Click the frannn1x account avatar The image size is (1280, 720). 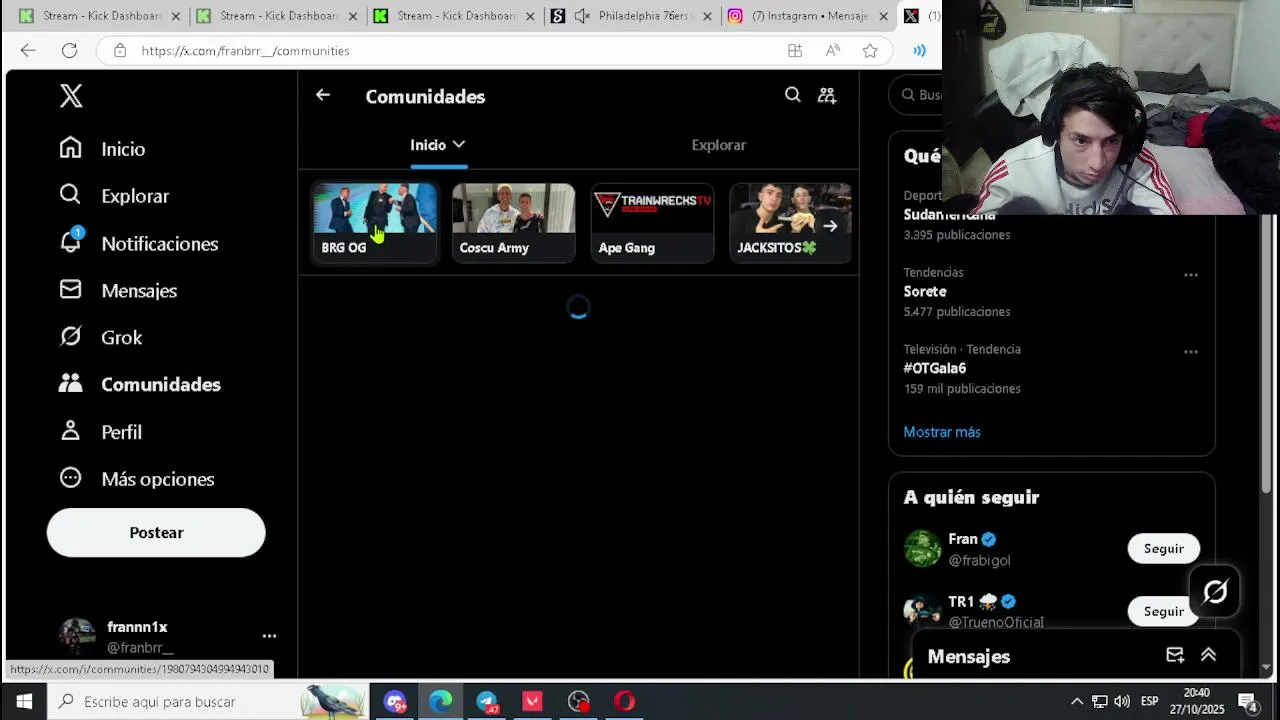point(77,636)
